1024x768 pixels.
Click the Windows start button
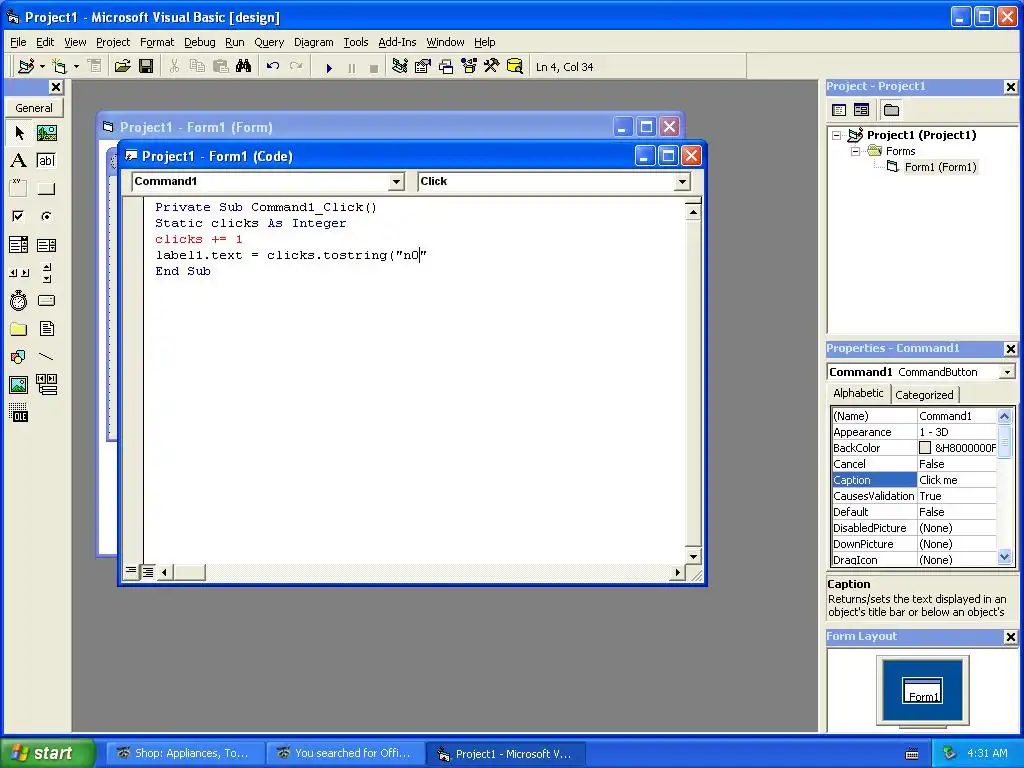point(47,753)
